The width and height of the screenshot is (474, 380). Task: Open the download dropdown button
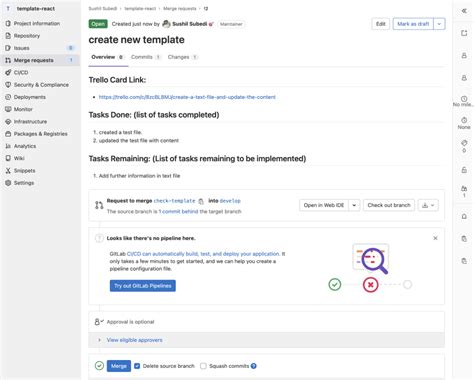tap(428, 205)
